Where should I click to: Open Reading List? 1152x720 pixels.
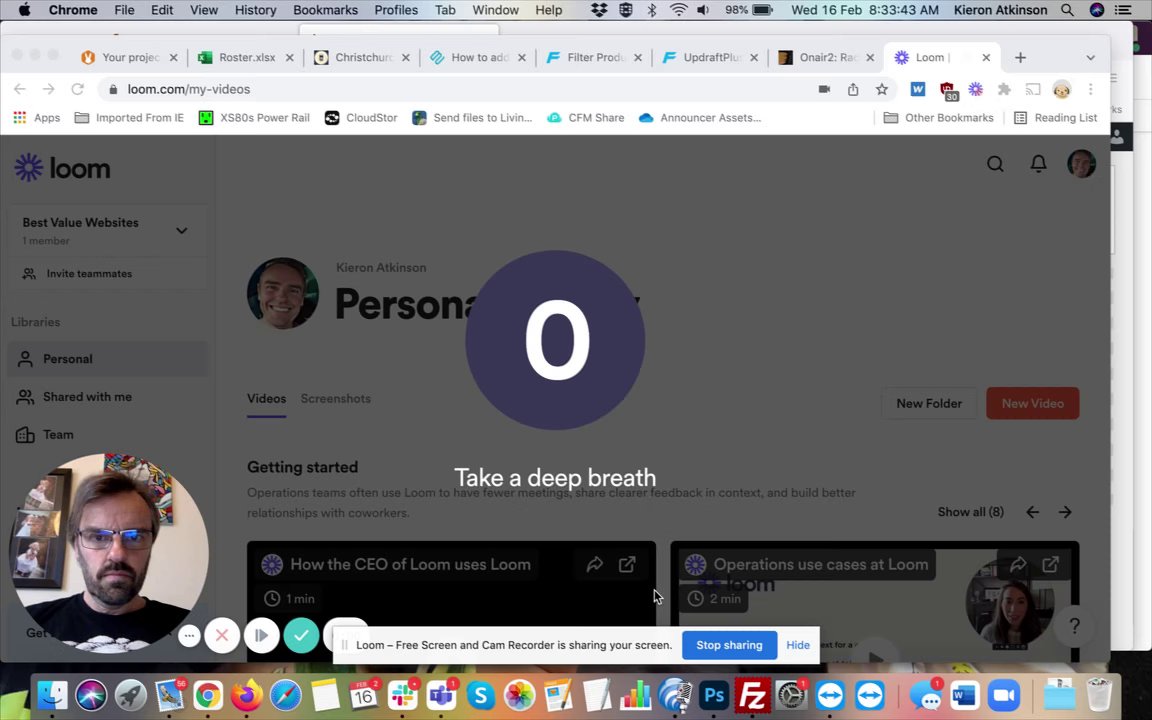click(1055, 118)
